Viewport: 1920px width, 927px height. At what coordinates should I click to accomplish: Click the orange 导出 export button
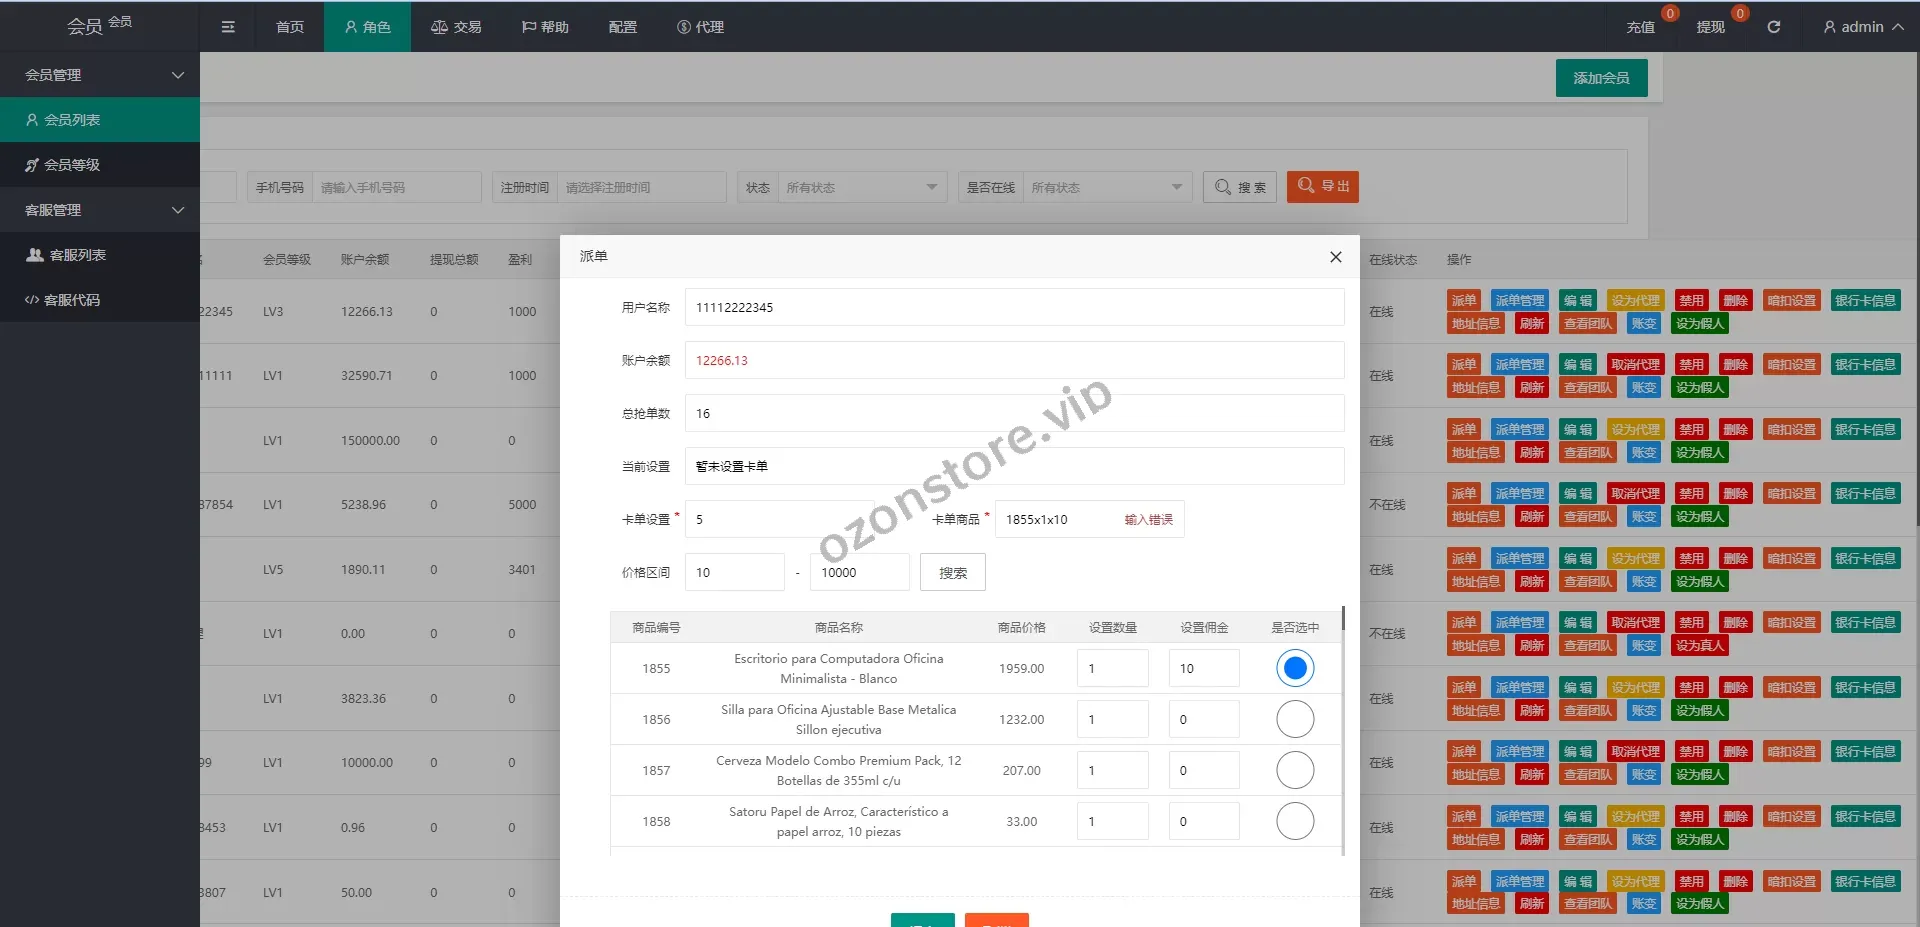coord(1322,186)
